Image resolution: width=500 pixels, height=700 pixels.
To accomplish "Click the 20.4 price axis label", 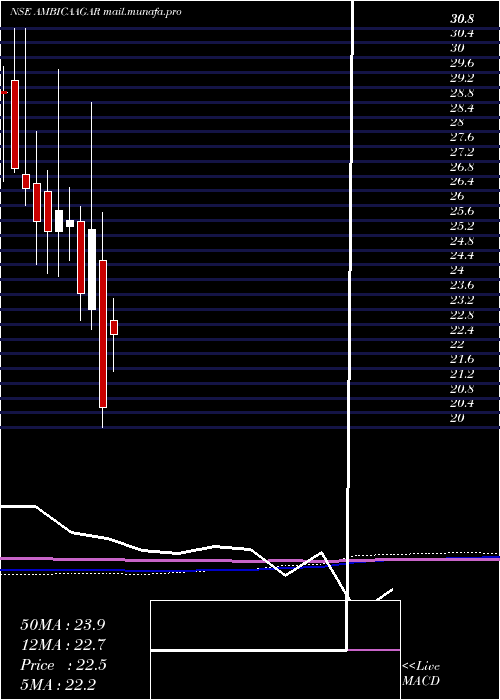I will pyautogui.click(x=462, y=403).
